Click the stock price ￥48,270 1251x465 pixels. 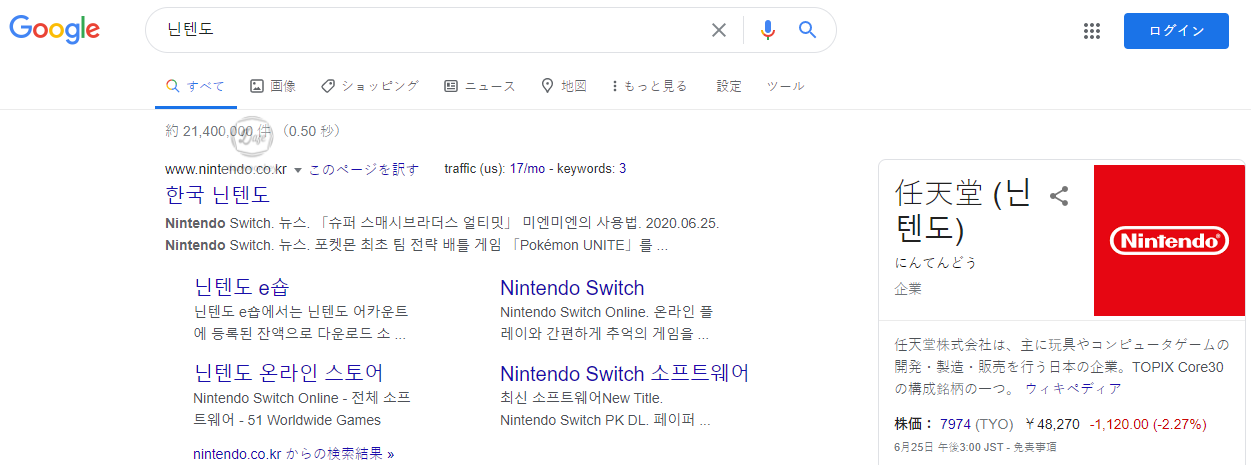[1053, 424]
